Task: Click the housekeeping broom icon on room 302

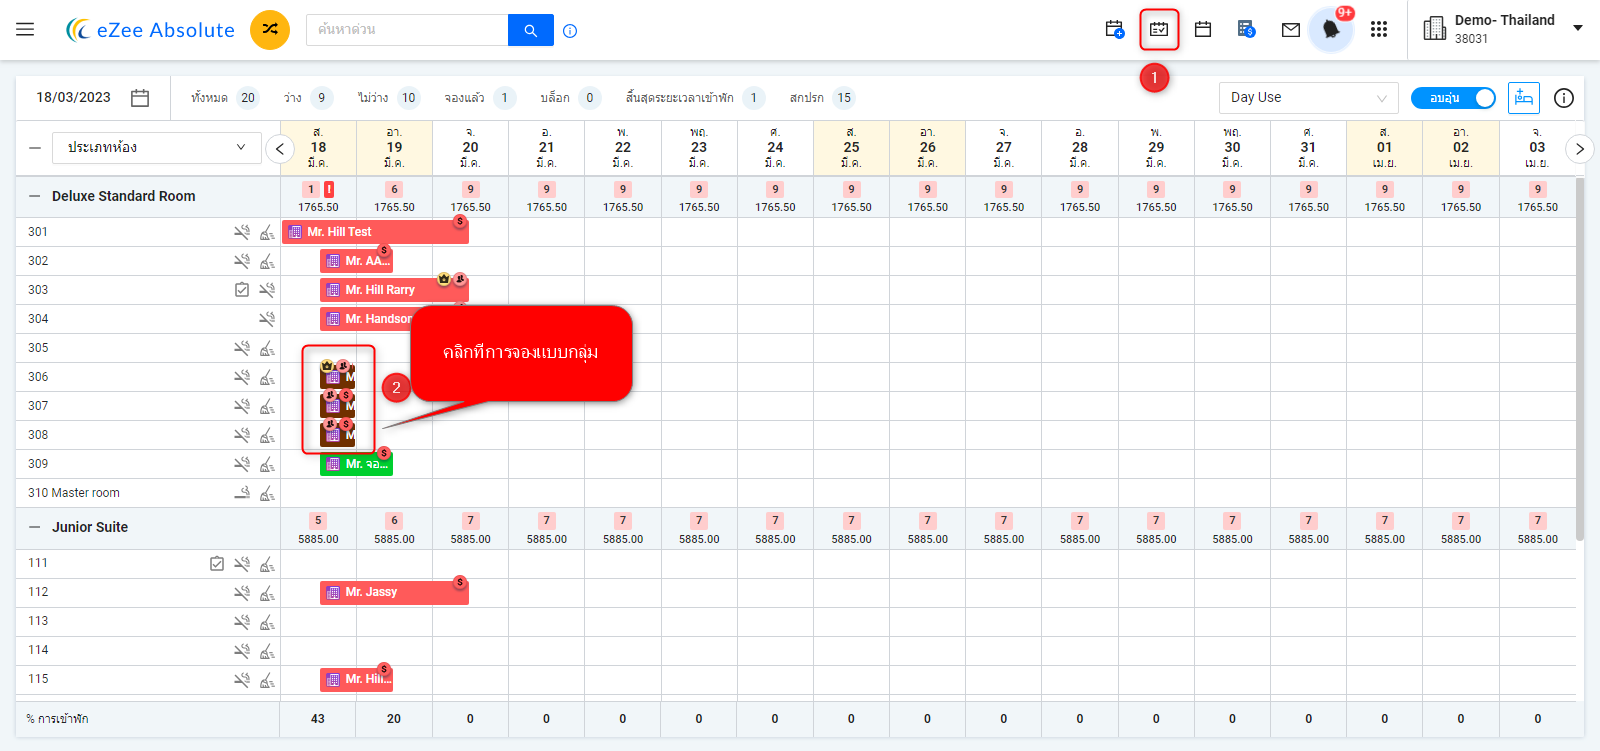Action: click(267, 261)
